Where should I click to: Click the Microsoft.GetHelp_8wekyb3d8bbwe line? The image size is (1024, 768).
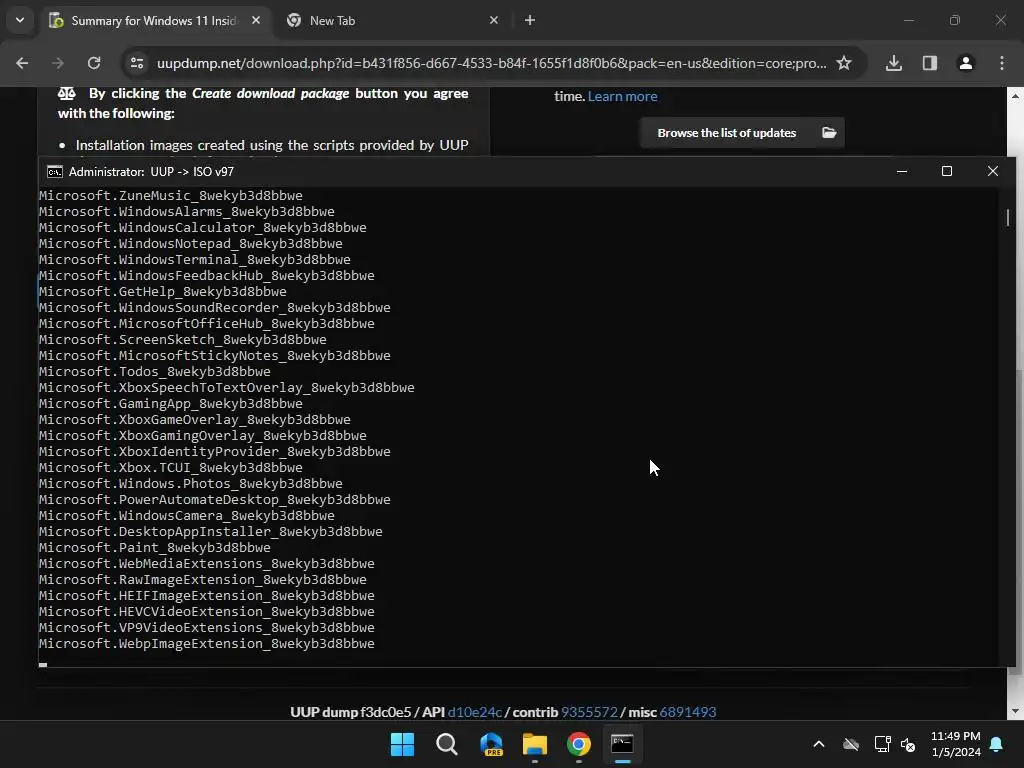click(163, 292)
